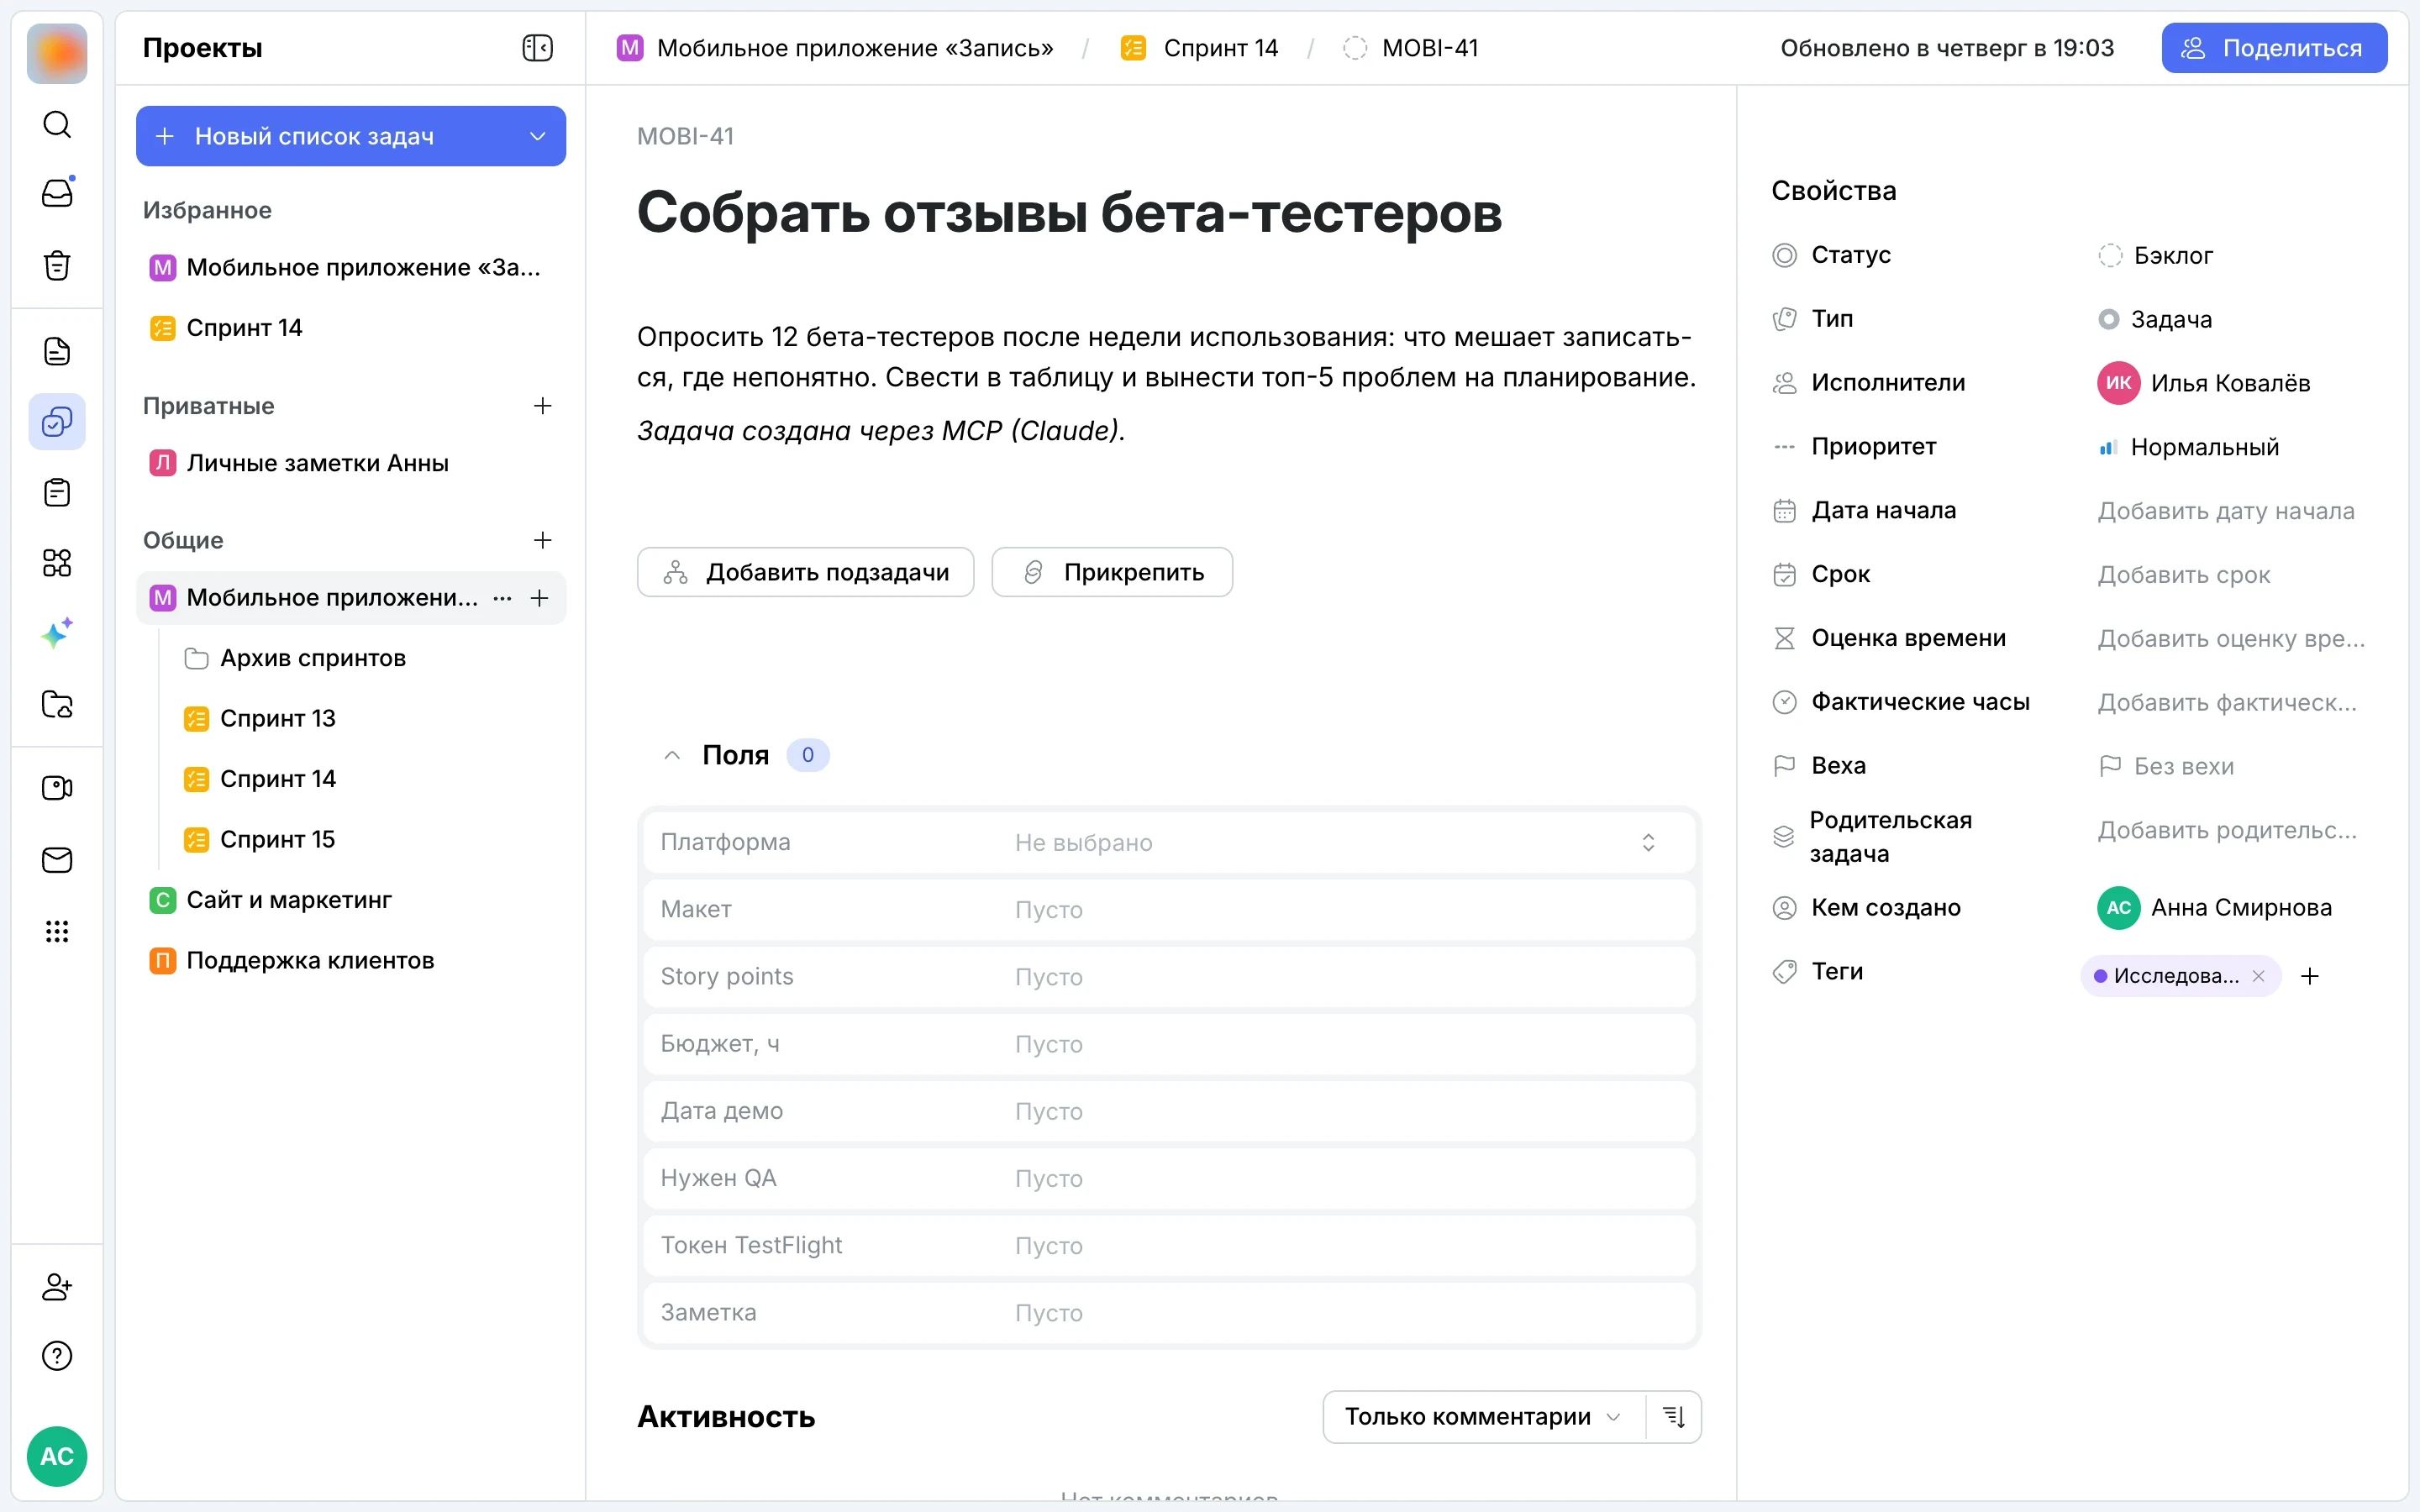
Task: Open the three-dot menu for Мобильное приложение
Action: (x=502, y=598)
